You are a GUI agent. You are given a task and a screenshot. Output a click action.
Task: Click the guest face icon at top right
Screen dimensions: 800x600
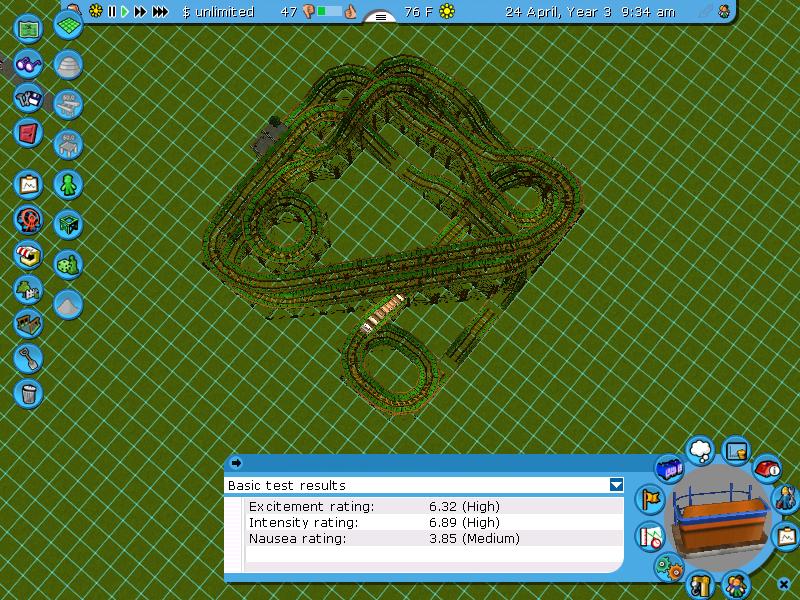pos(723,11)
